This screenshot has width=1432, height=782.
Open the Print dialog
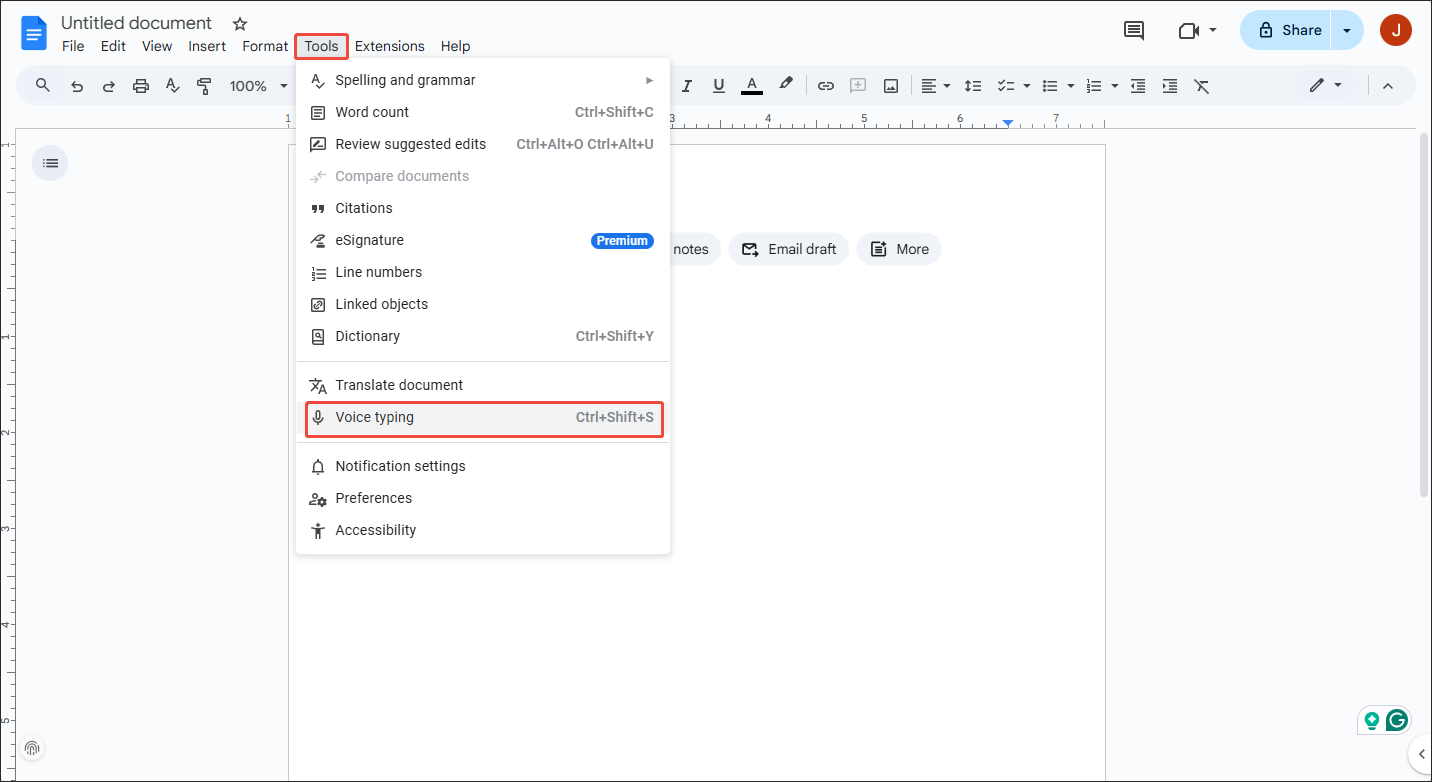(x=140, y=85)
